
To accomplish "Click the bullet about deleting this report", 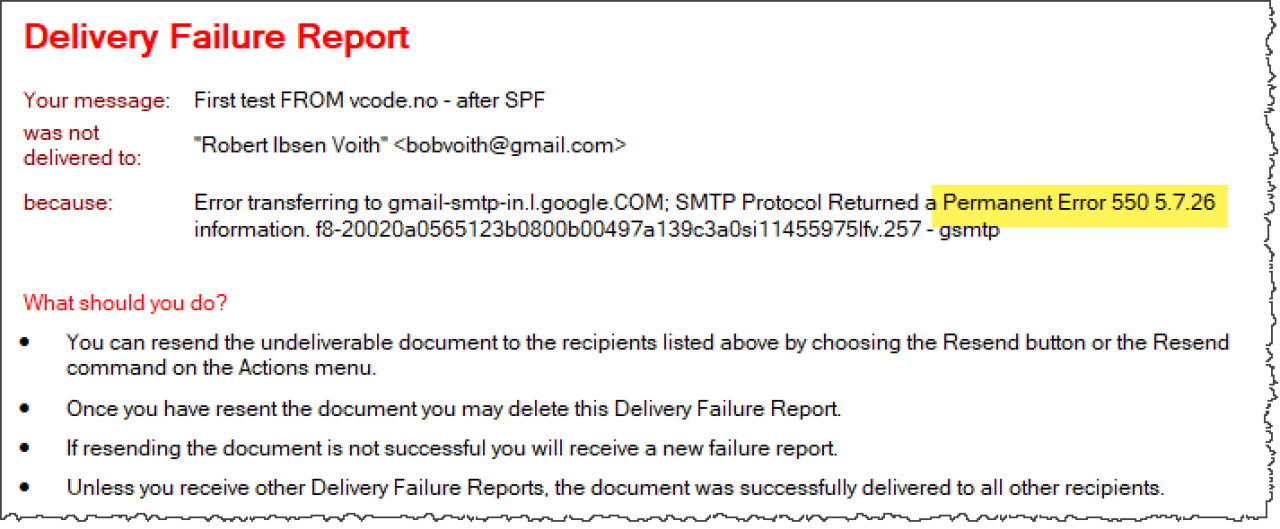I will pos(454,408).
